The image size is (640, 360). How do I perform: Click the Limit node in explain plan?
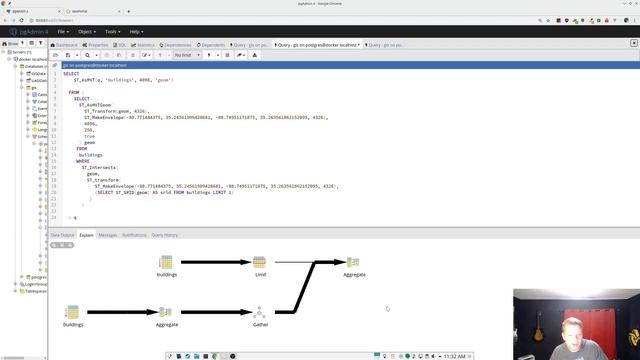tap(260, 262)
